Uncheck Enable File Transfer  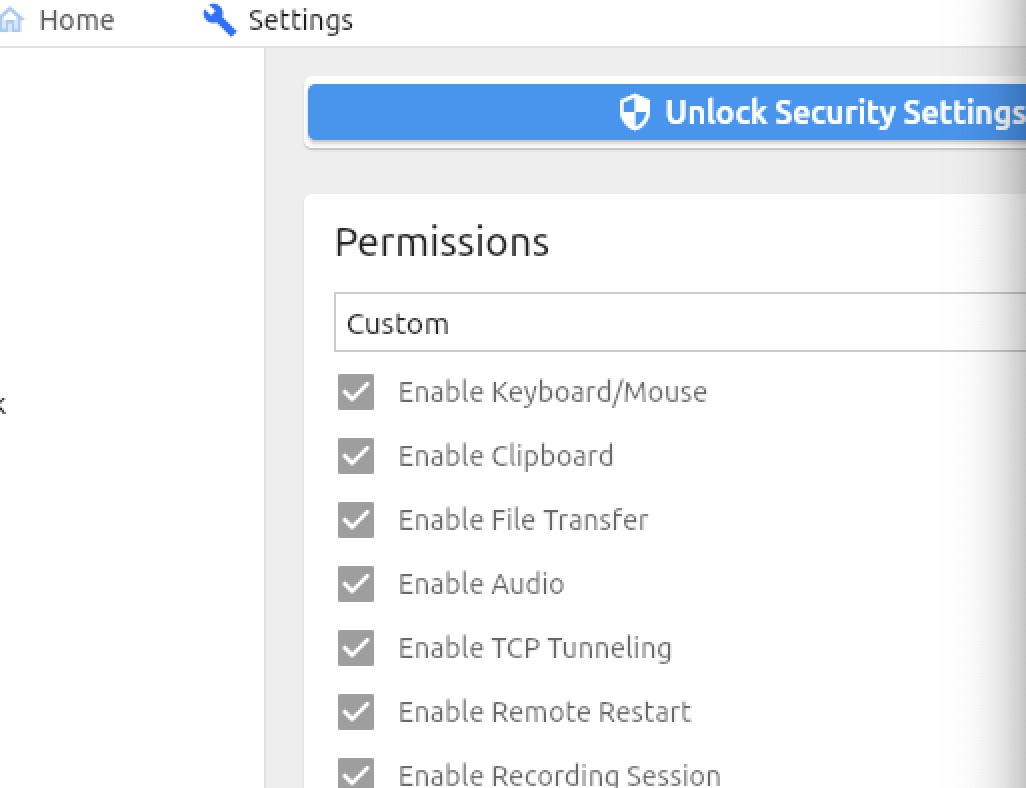pos(356,520)
